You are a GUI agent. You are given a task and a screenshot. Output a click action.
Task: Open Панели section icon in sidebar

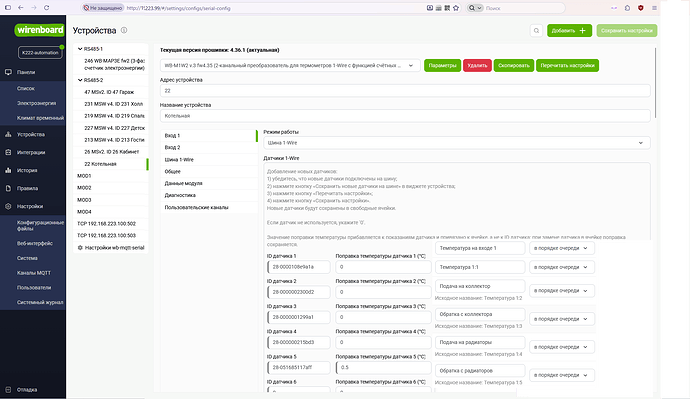pos(8,72)
